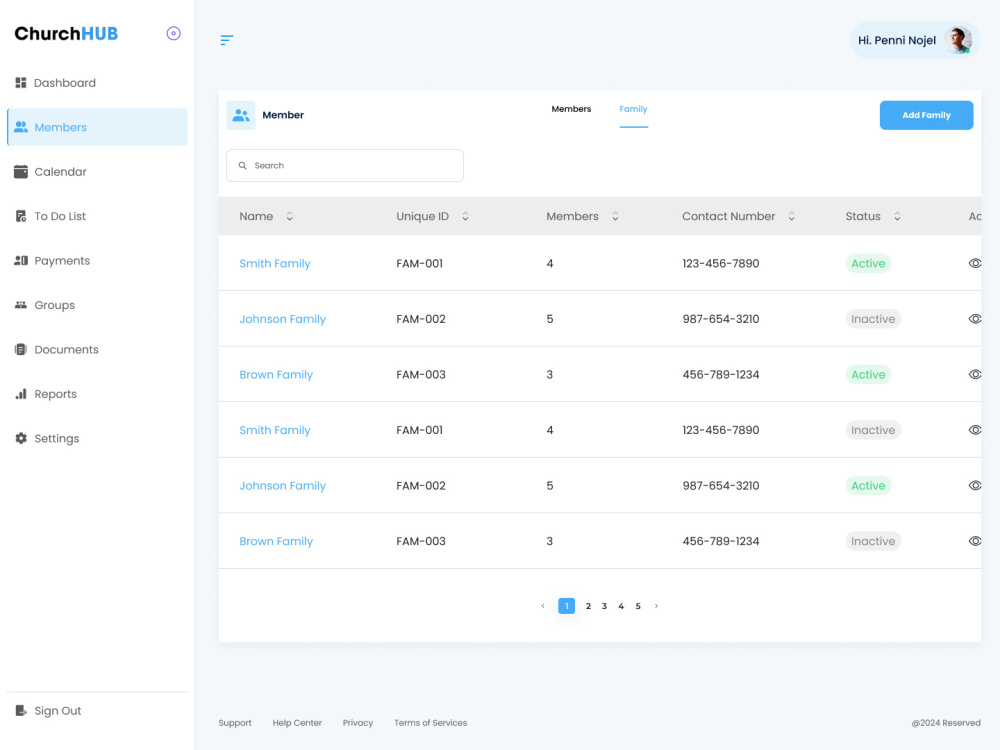Viewport: 1000px width, 750px height.
Task: Click the Calendar icon in sidebar
Action: (21, 172)
